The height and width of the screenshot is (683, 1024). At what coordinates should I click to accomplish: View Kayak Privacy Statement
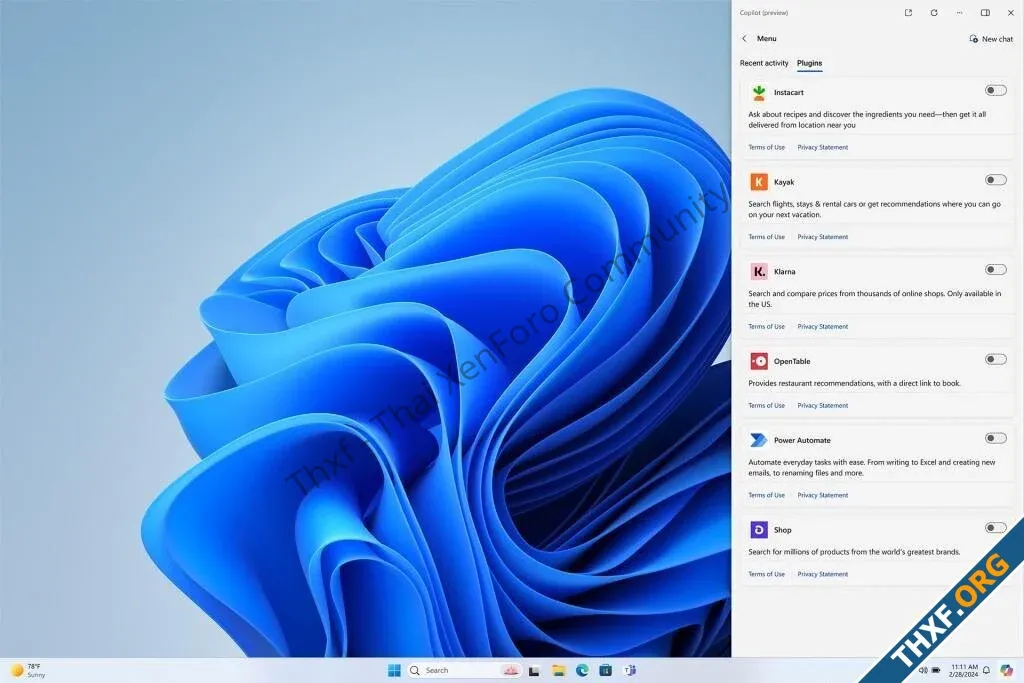click(822, 237)
